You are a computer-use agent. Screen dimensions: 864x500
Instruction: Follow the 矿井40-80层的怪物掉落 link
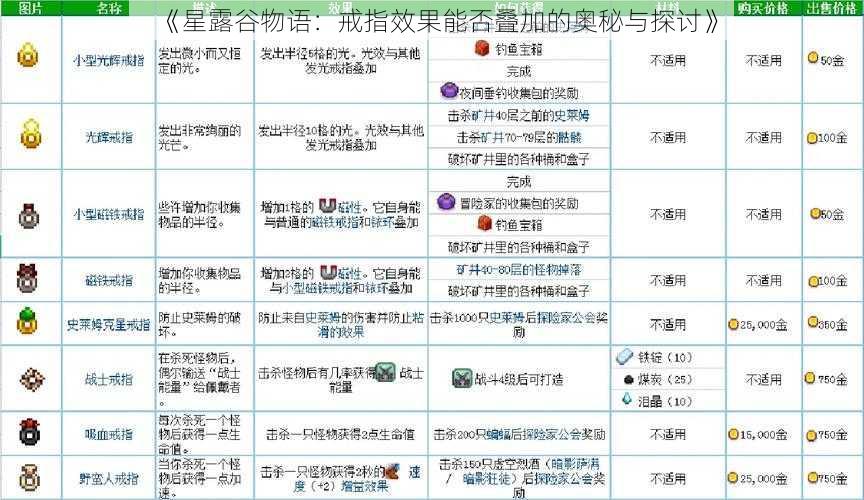(519, 270)
